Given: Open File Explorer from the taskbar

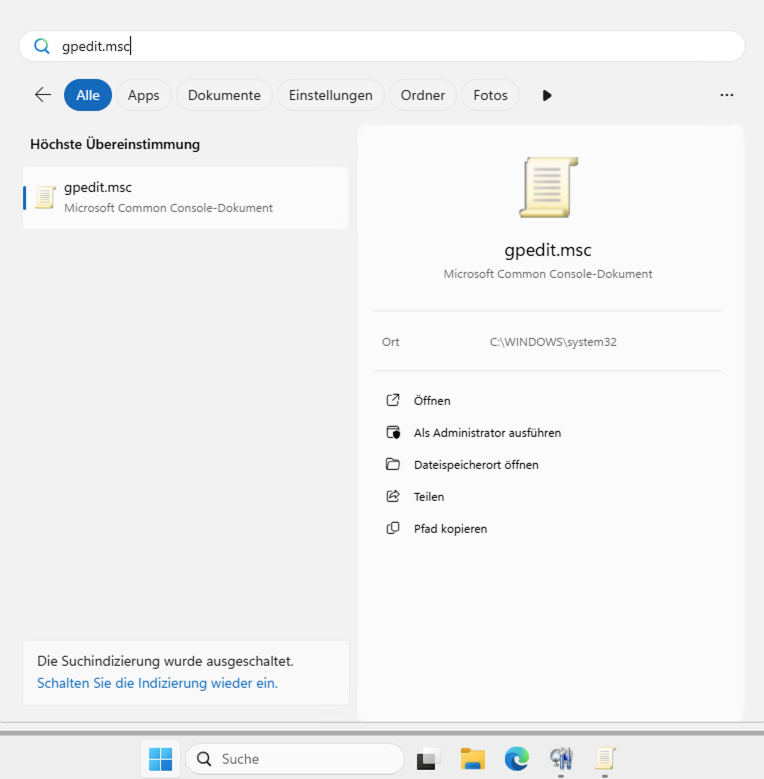Looking at the screenshot, I should (x=472, y=759).
